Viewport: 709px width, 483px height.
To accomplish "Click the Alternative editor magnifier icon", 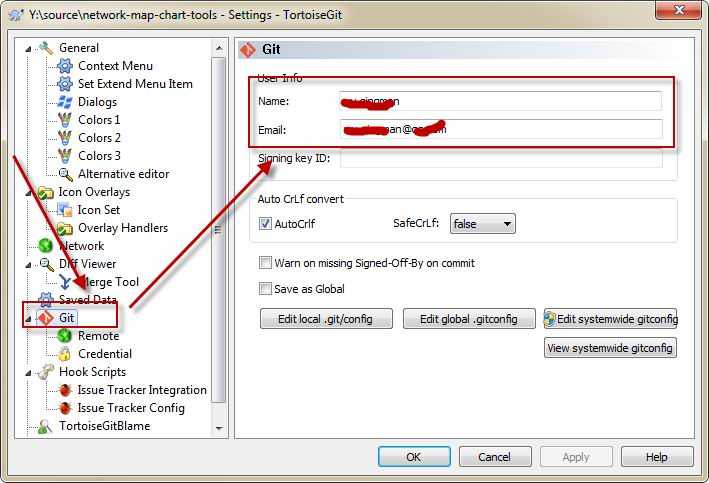I will 65,174.
